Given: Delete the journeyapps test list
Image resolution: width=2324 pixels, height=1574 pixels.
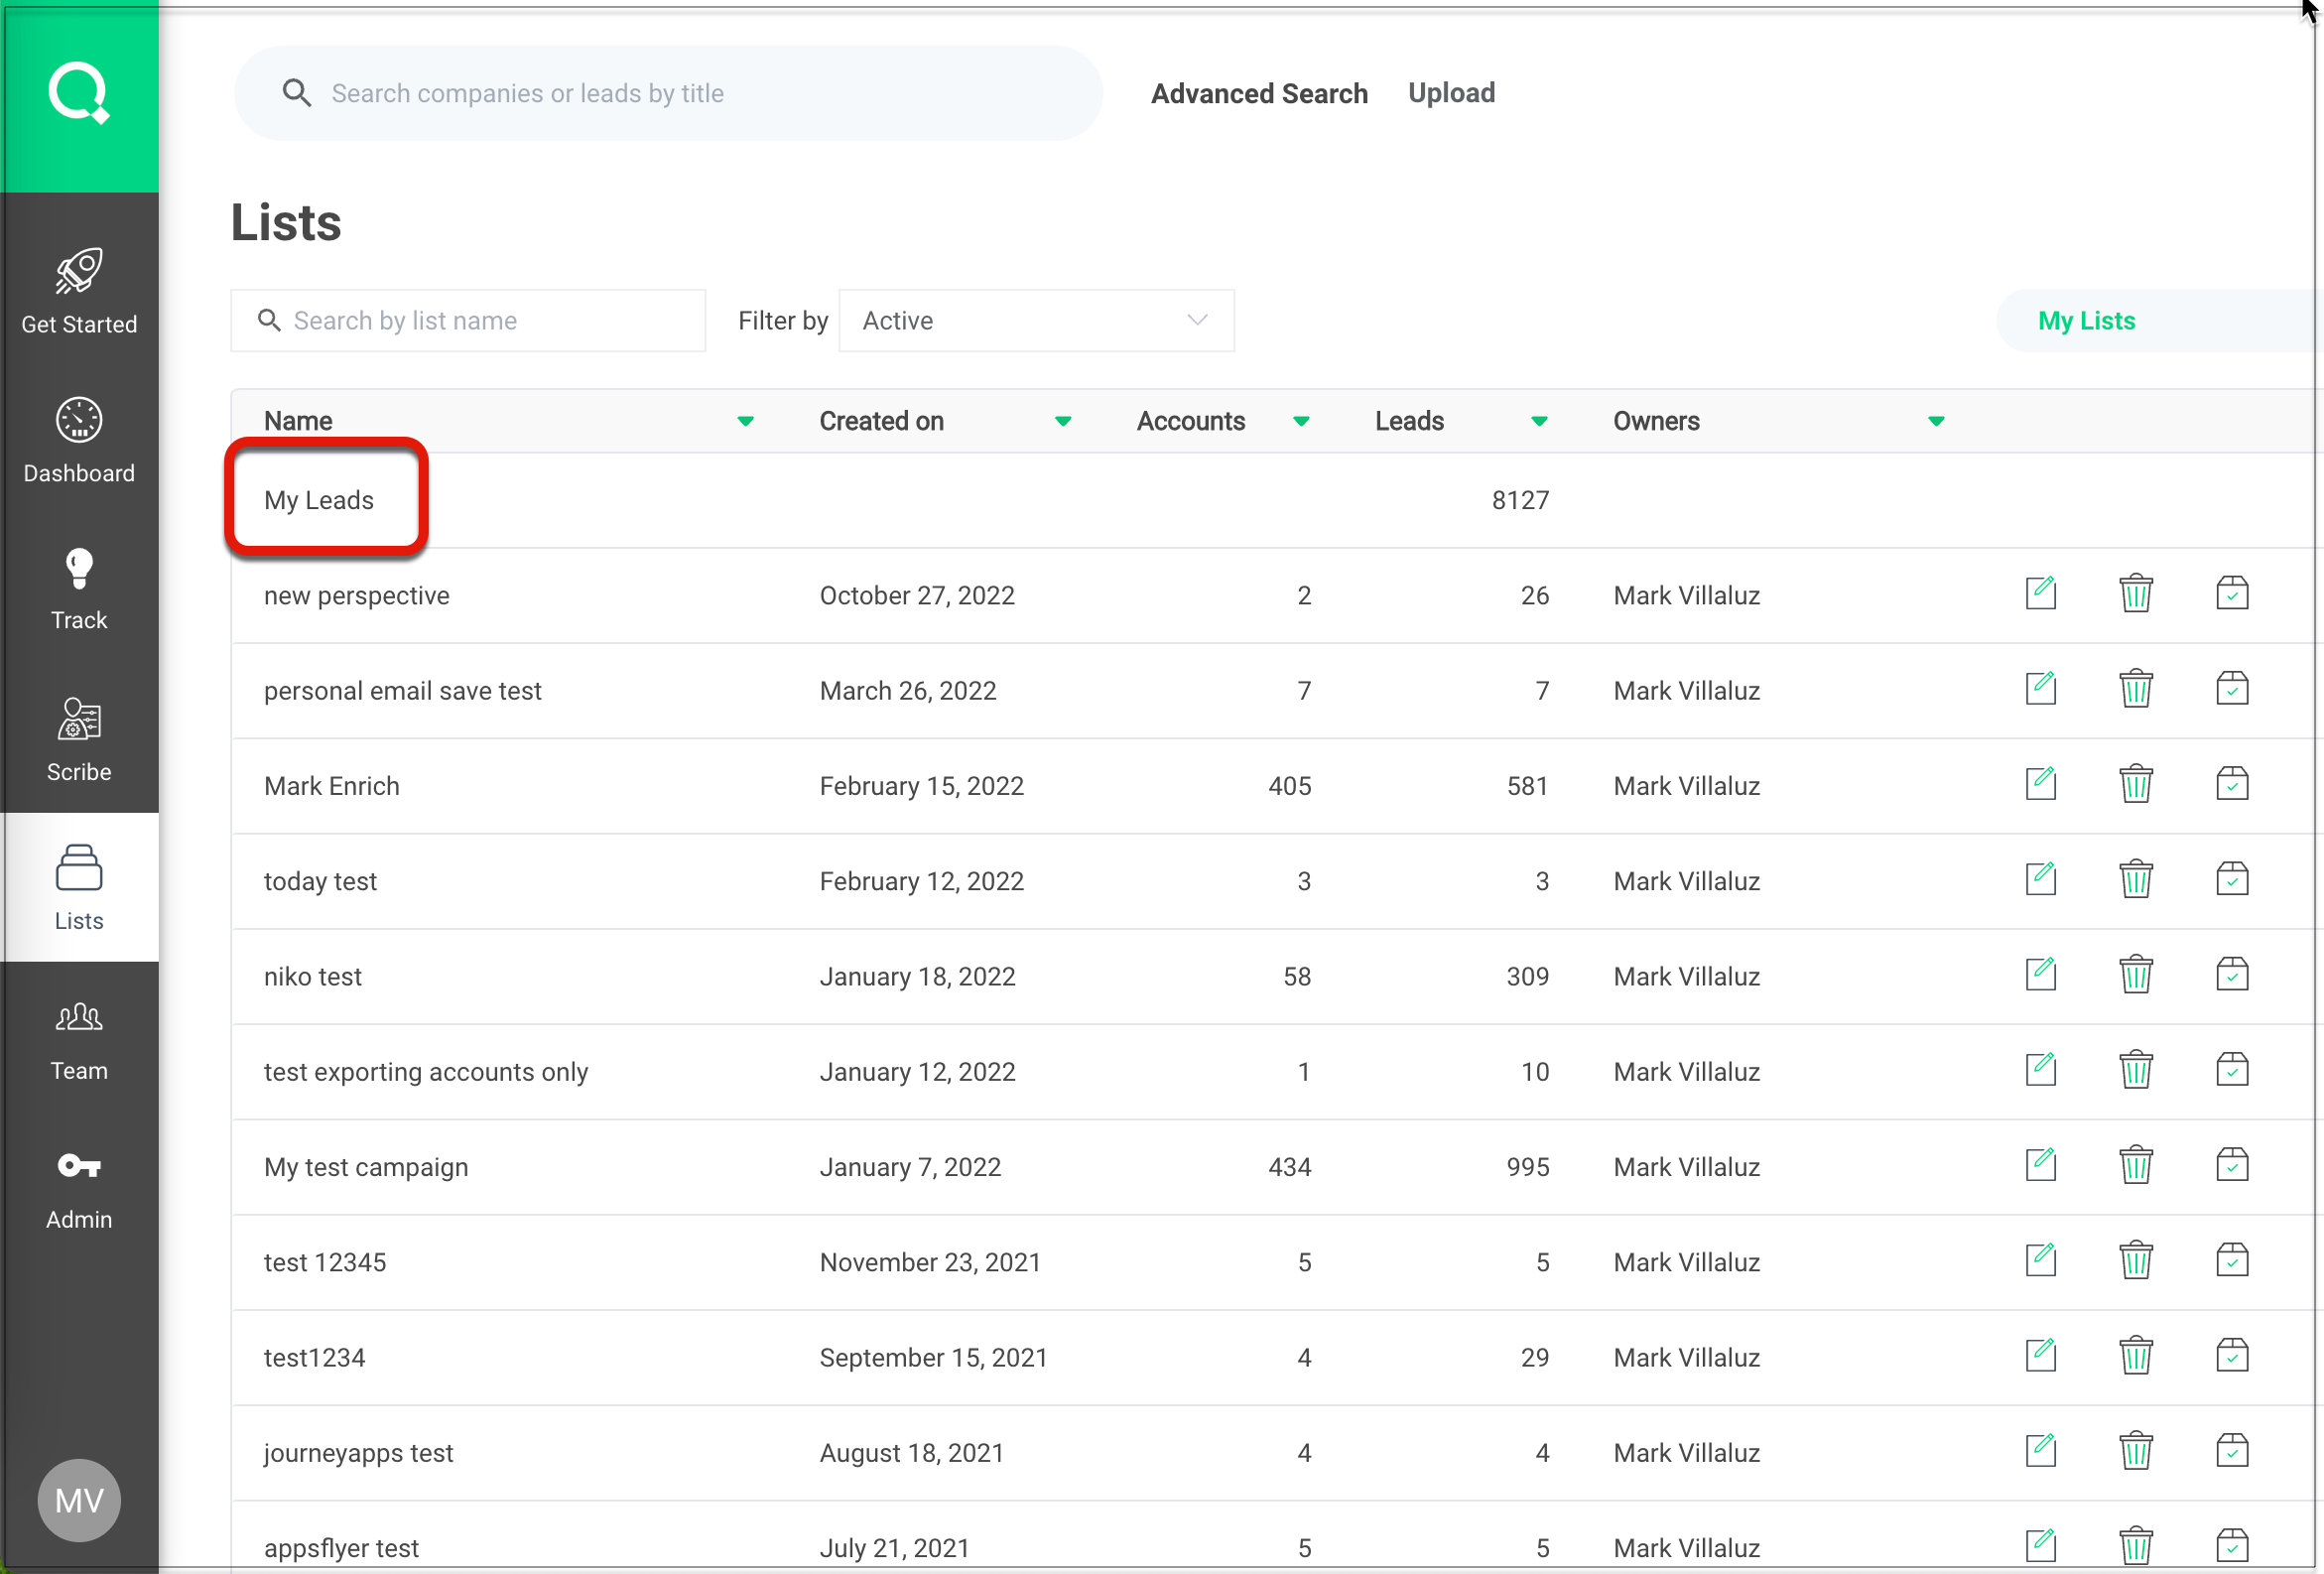Looking at the screenshot, I should (2135, 1450).
